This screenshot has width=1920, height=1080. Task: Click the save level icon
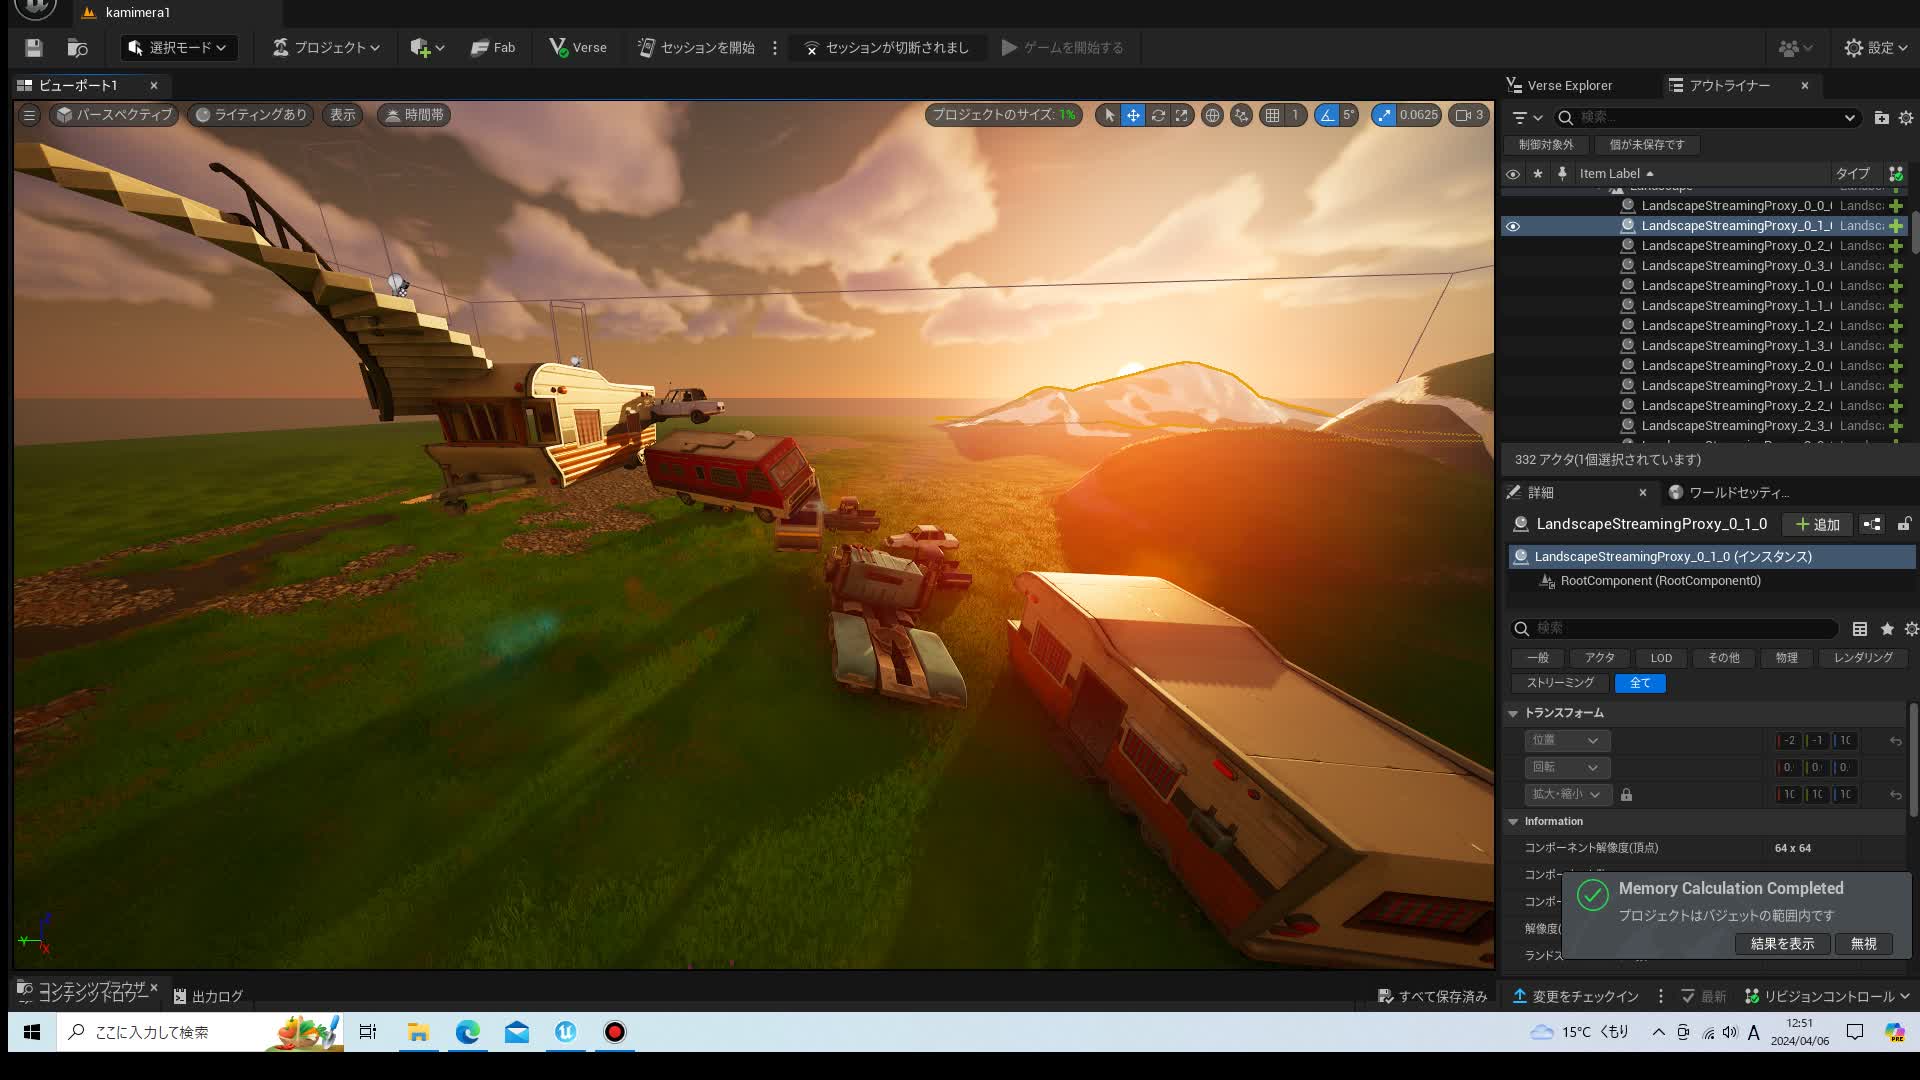coord(33,47)
